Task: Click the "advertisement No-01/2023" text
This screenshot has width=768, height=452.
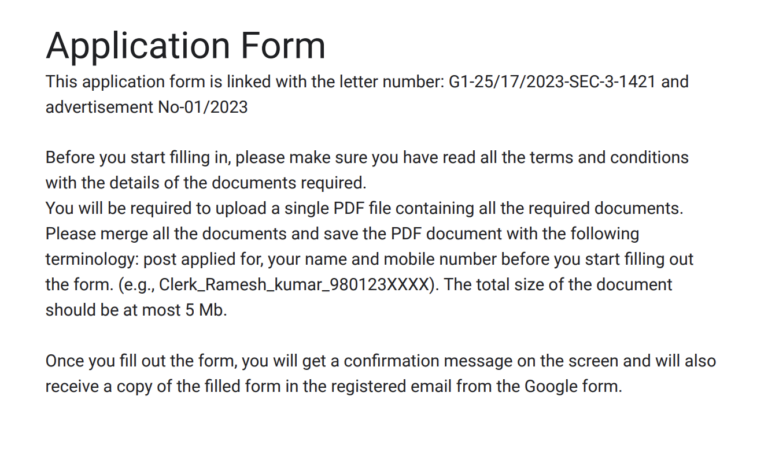Action: [x=146, y=107]
